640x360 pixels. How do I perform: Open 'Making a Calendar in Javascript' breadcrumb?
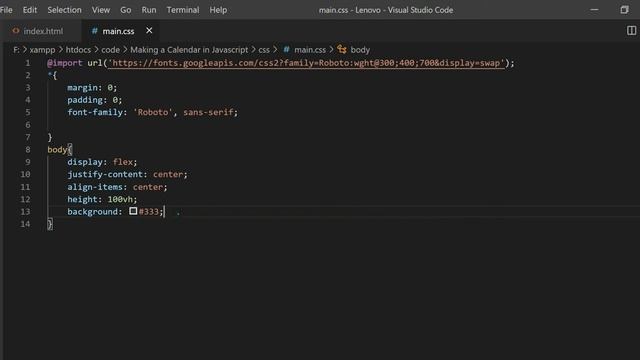pos(189,50)
